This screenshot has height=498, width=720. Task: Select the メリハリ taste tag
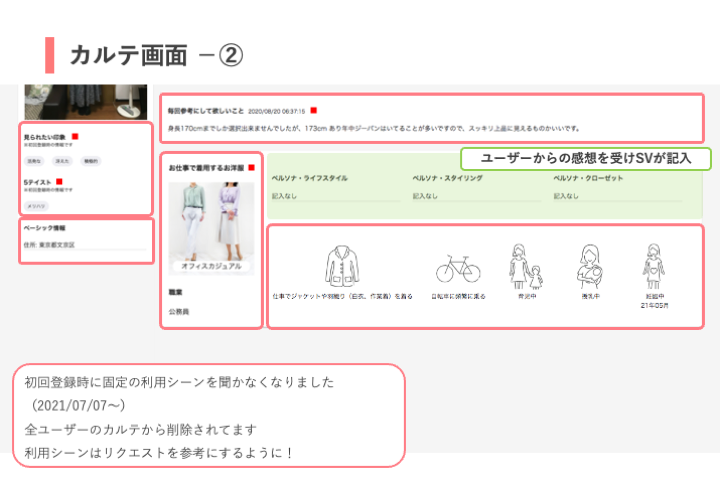[x=35, y=206]
